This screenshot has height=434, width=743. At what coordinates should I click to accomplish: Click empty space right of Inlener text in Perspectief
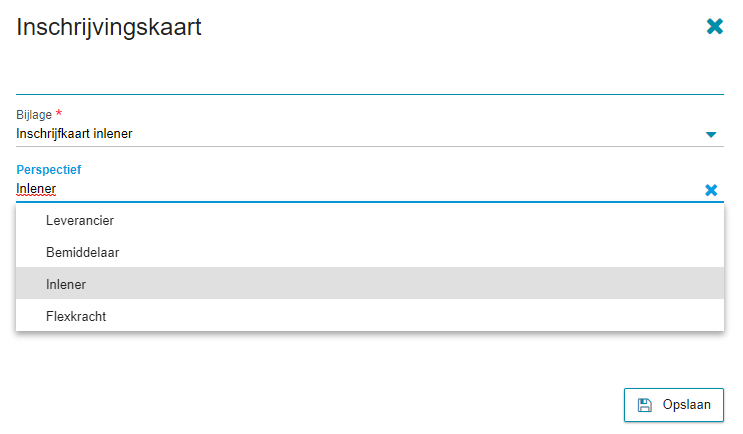(x=379, y=189)
